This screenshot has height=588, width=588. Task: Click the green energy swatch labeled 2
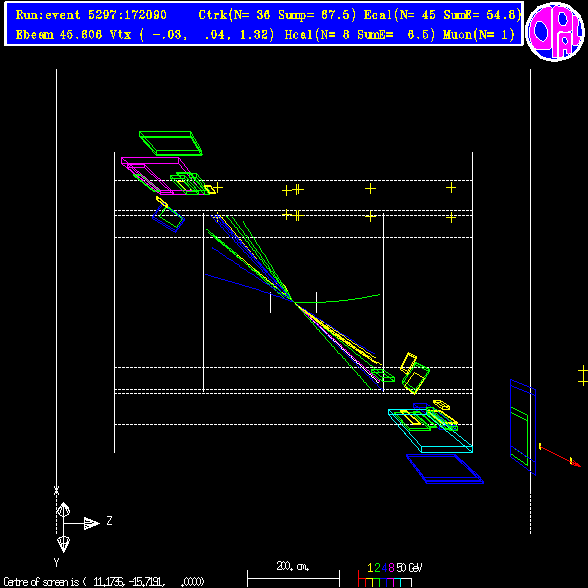376,582
